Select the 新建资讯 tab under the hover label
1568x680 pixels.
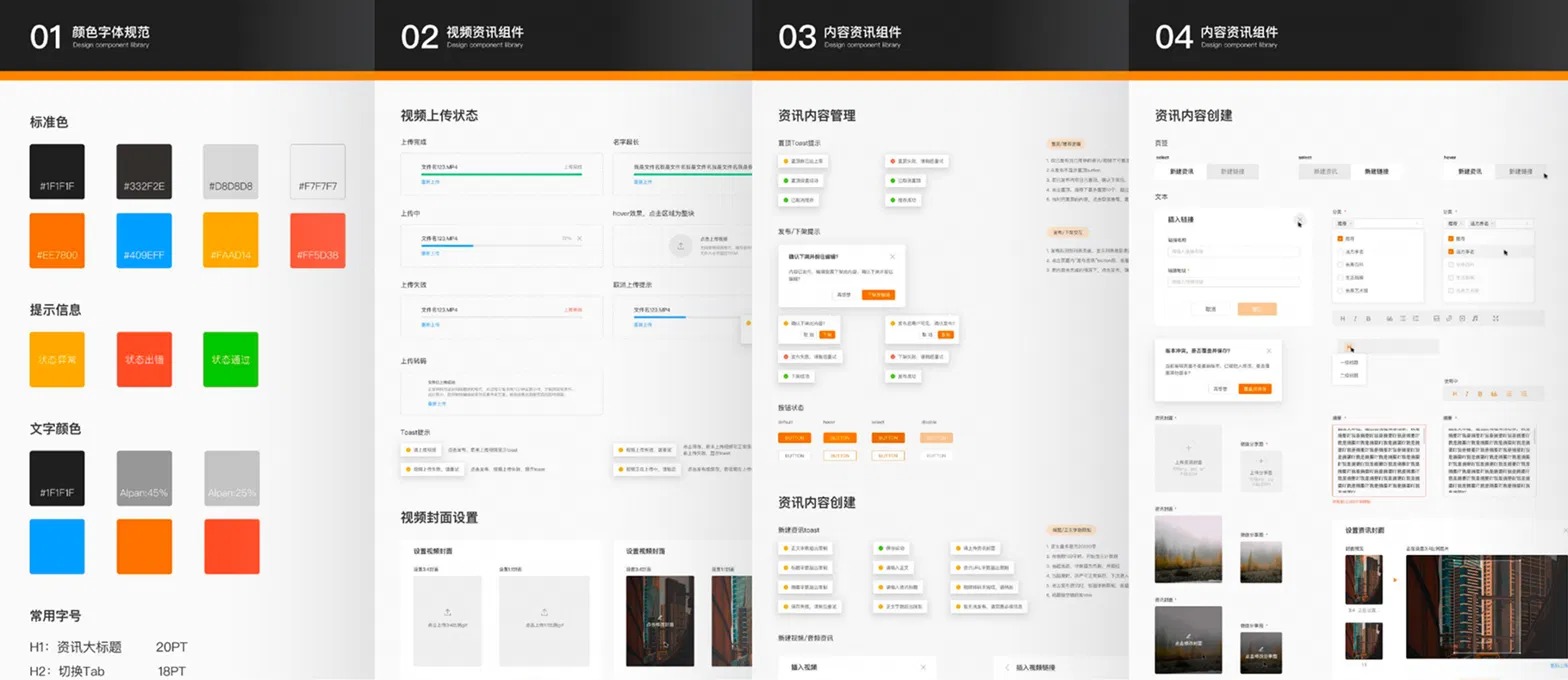[x=1469, y=172]
